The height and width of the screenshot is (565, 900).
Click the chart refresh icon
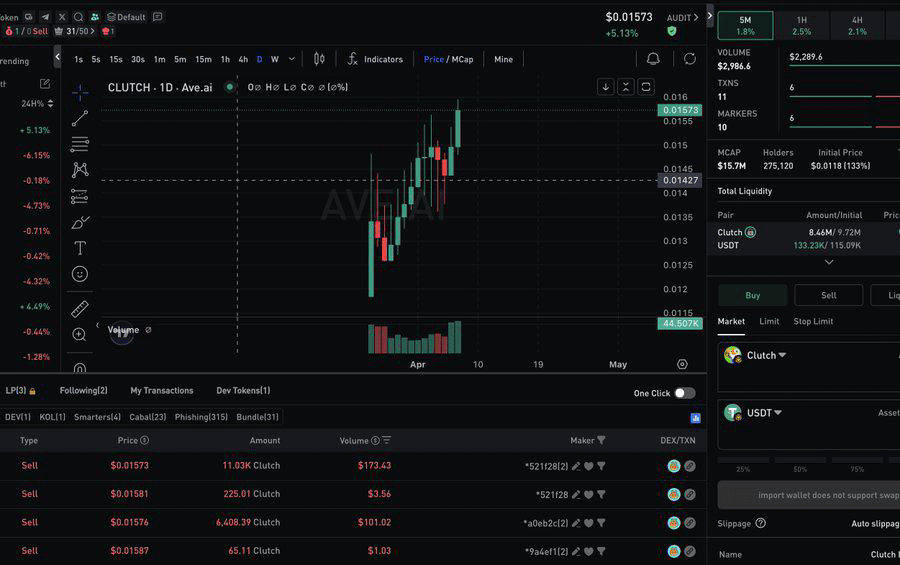tap(689, 59)
